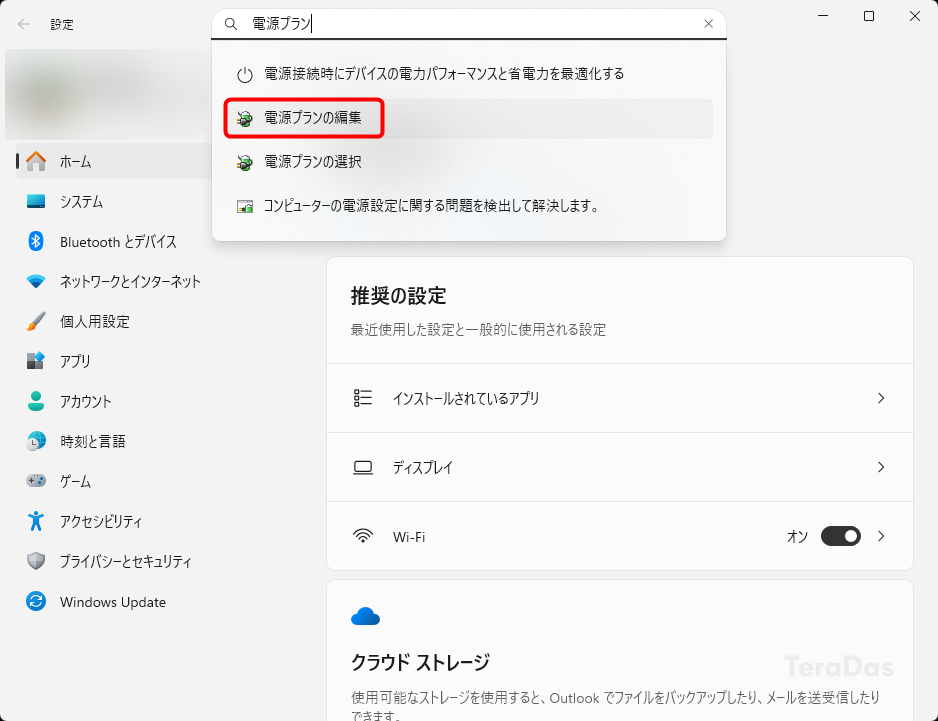Open アプリ category in sidebar
This screenshot has width=938, height=721.
114,361
